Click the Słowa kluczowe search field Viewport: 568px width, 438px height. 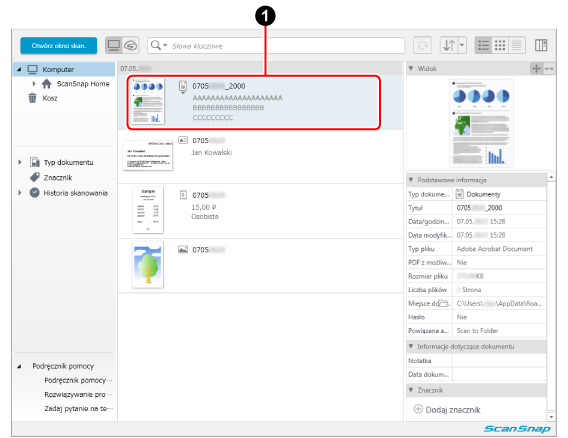[x=286, y=46]
